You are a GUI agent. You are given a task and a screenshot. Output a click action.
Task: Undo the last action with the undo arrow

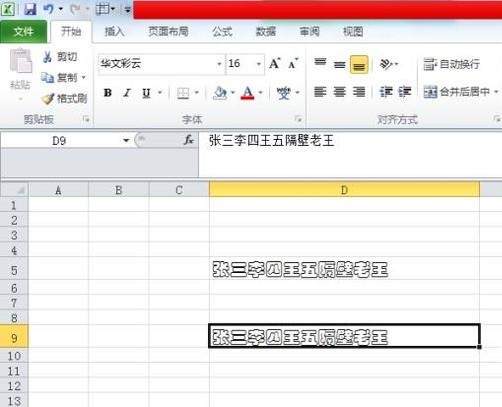coord(48,9)
